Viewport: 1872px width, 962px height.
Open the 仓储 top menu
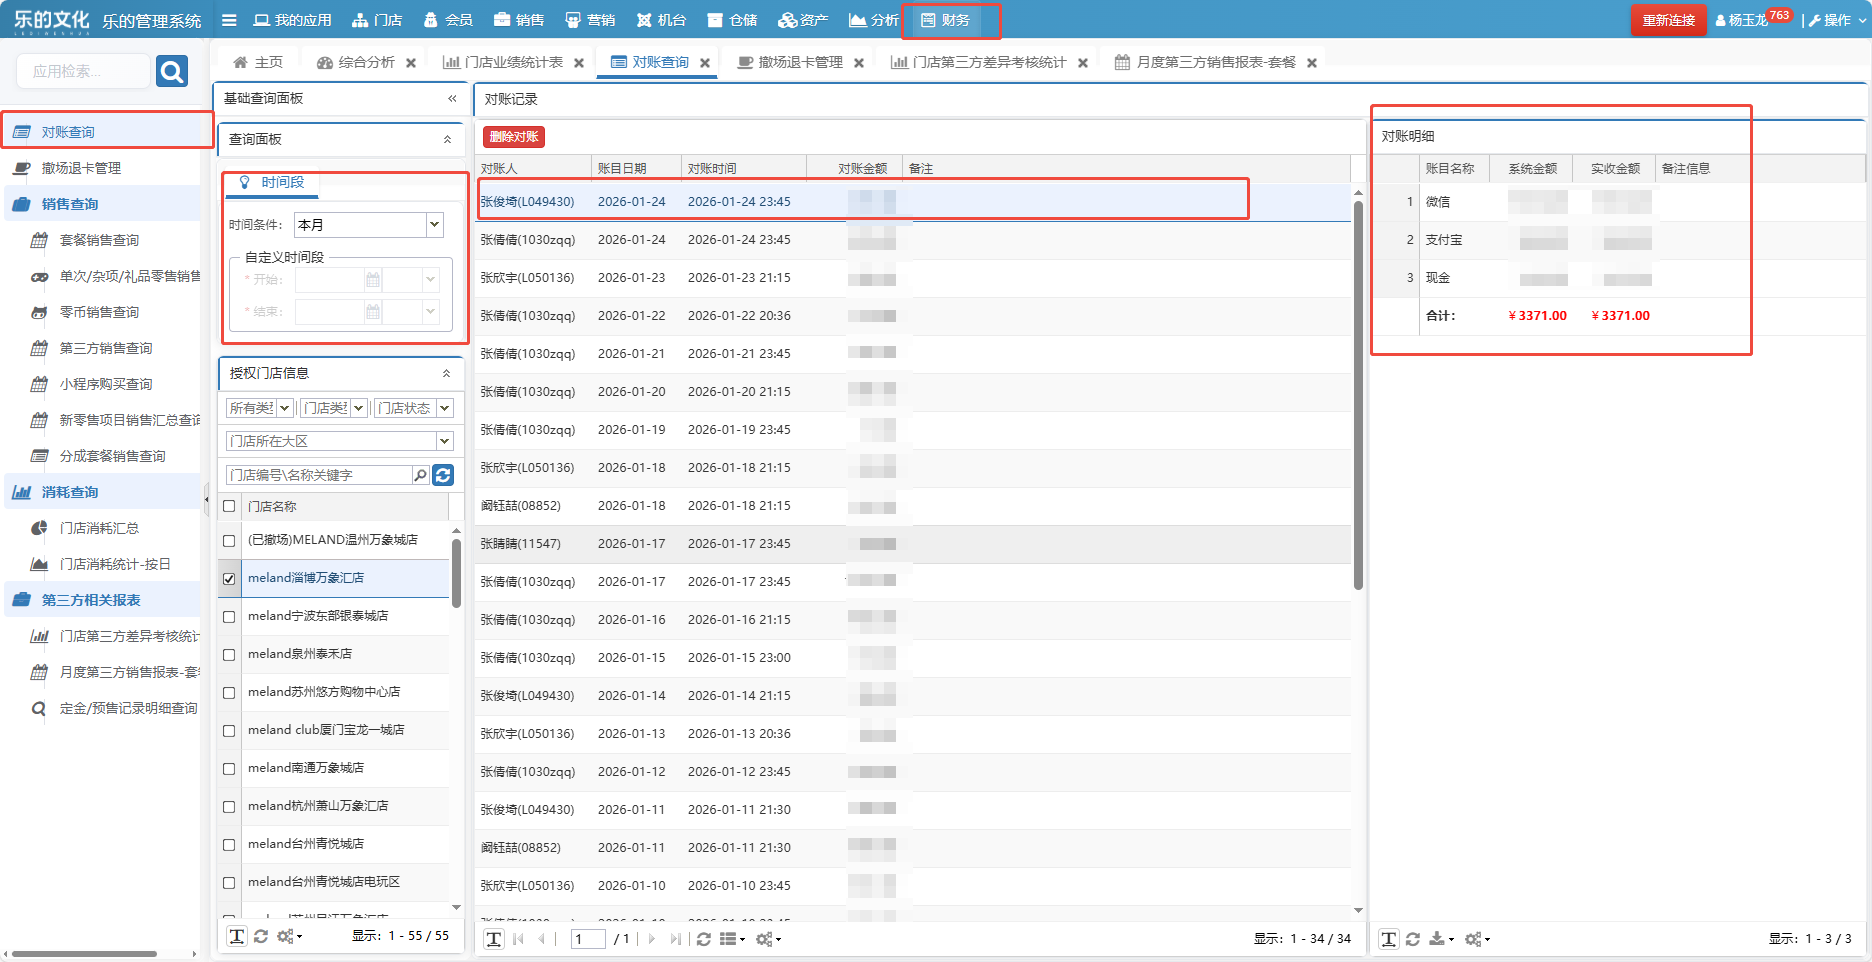[732, 20]
